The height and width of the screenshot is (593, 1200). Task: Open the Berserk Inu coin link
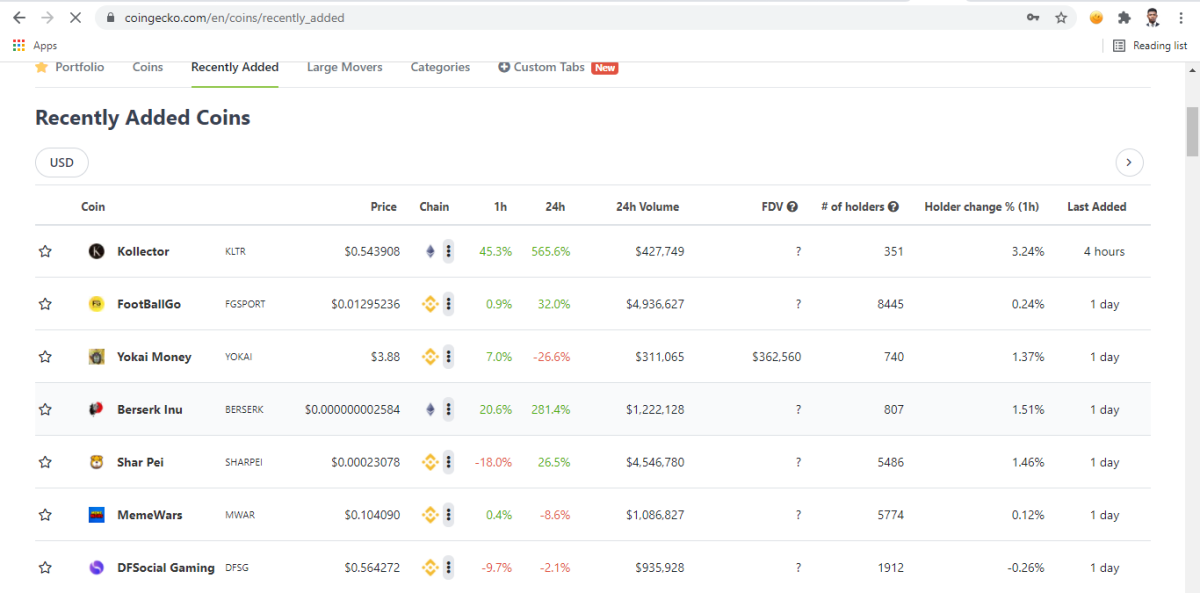click(x=150, y=410)
